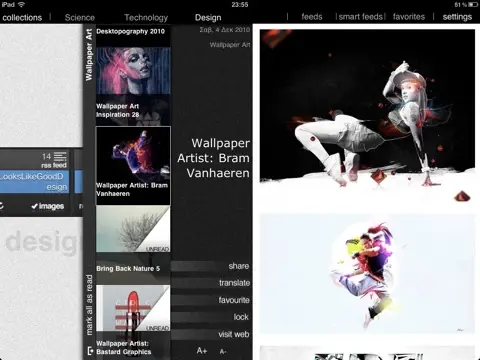The width and height of the screenshot is (480, 360).
Task: Open Wallpaper Art Inspiration 28 article
Action: (x=133, y=110)
